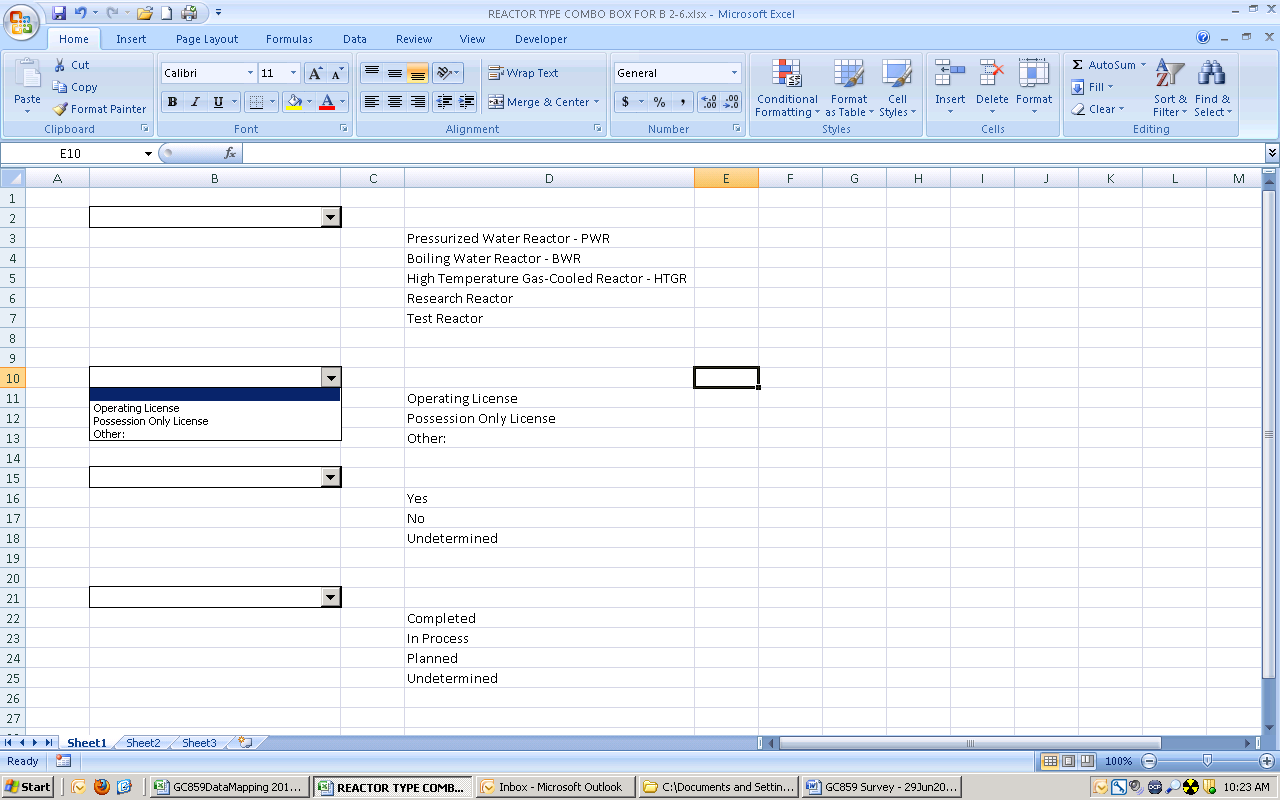Toggle Wrap Text on

[x=522, y=73]
